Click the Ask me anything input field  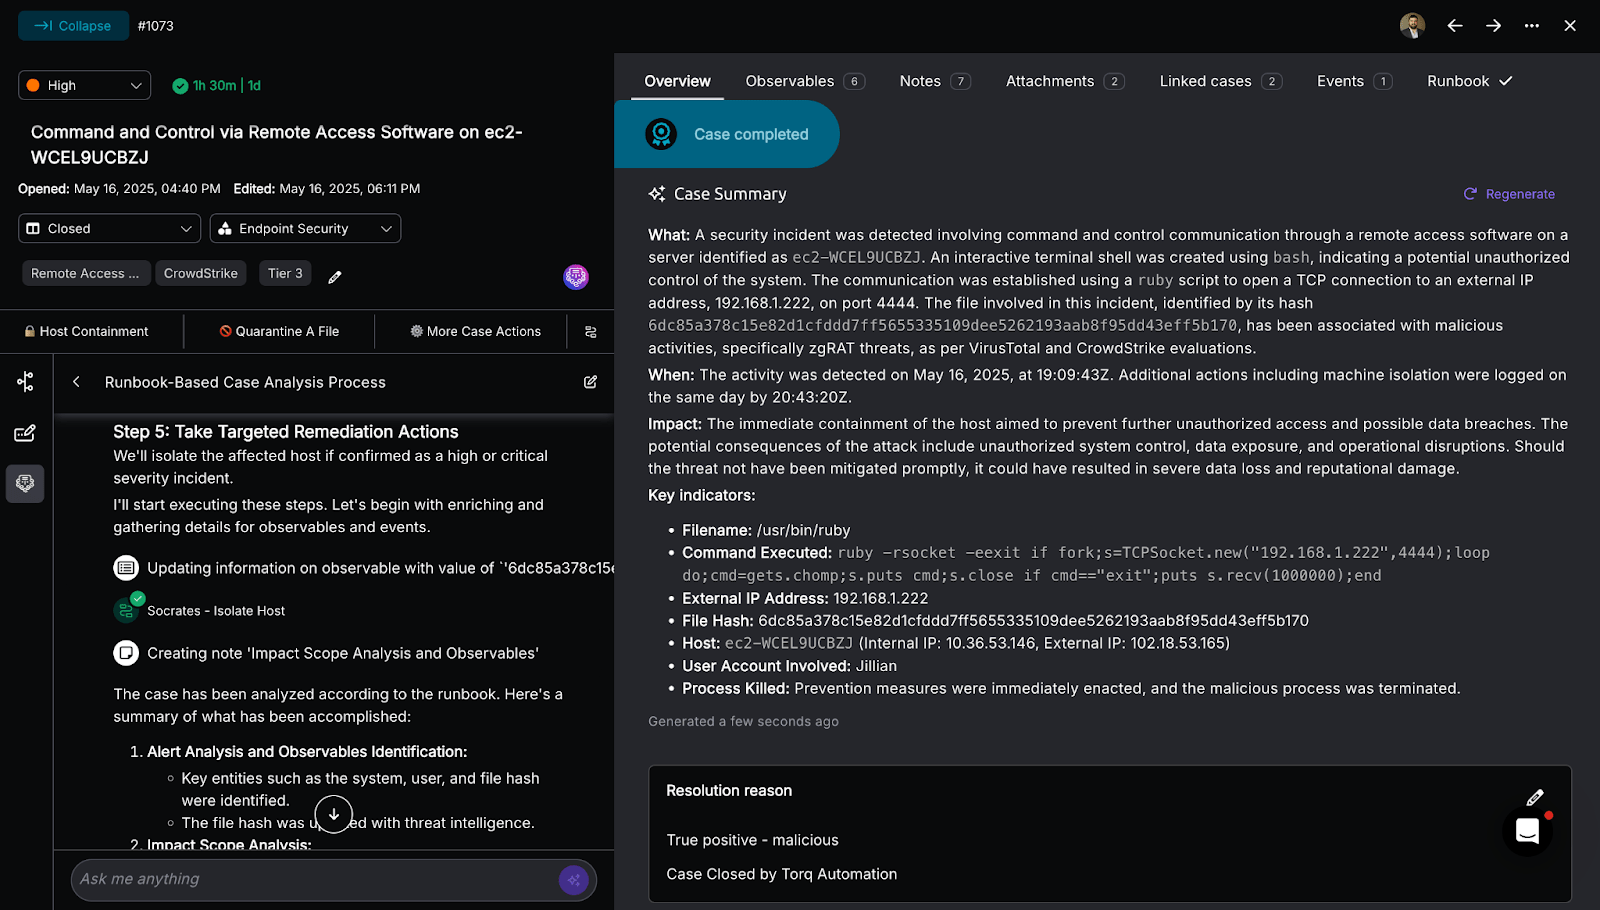pos(300,879)
